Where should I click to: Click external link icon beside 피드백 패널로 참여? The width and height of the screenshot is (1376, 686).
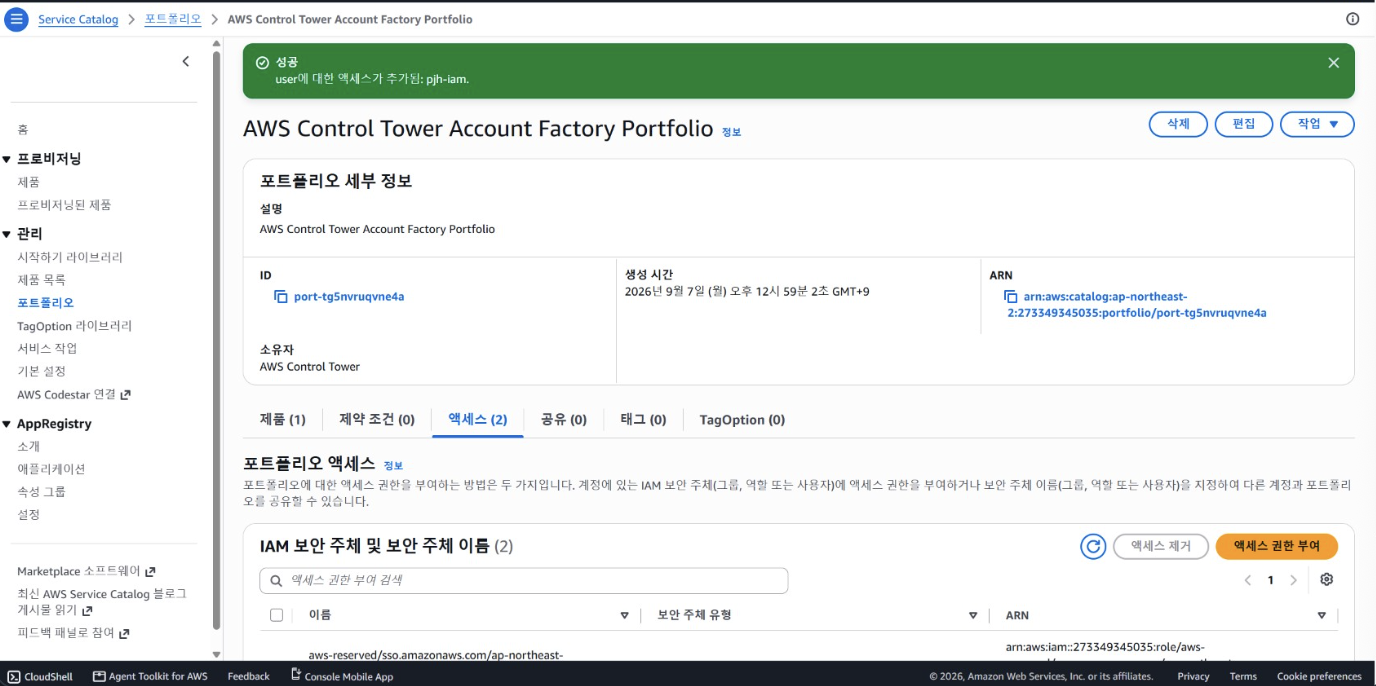[x=124, y=633]
